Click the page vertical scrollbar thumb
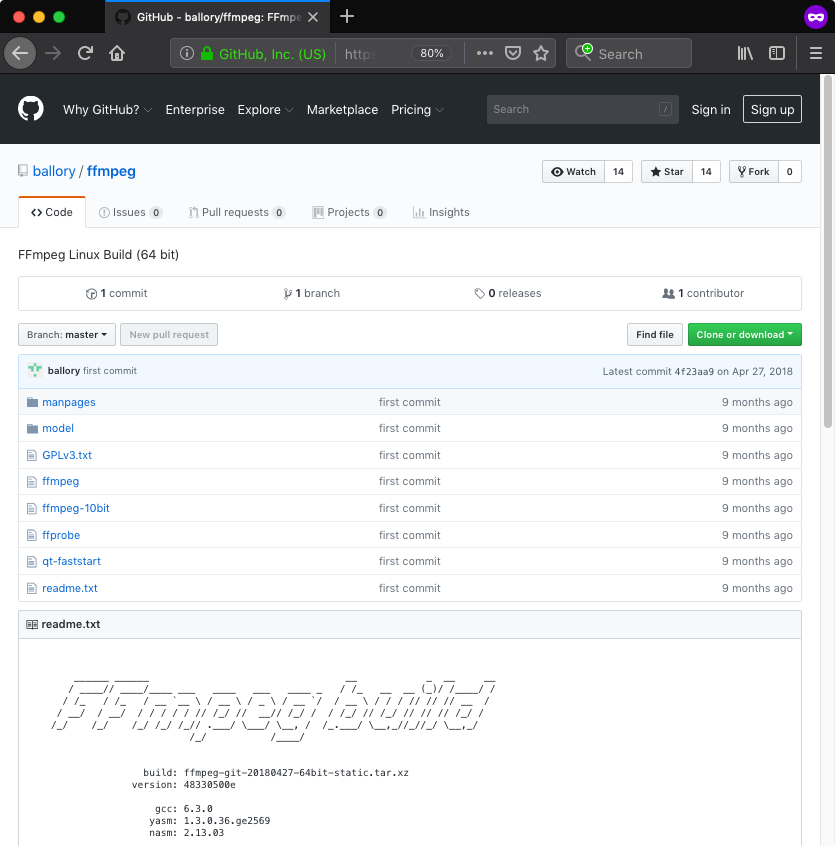This screenshot has height=846, width=835. pyautogui.click(x=827, y=251)
